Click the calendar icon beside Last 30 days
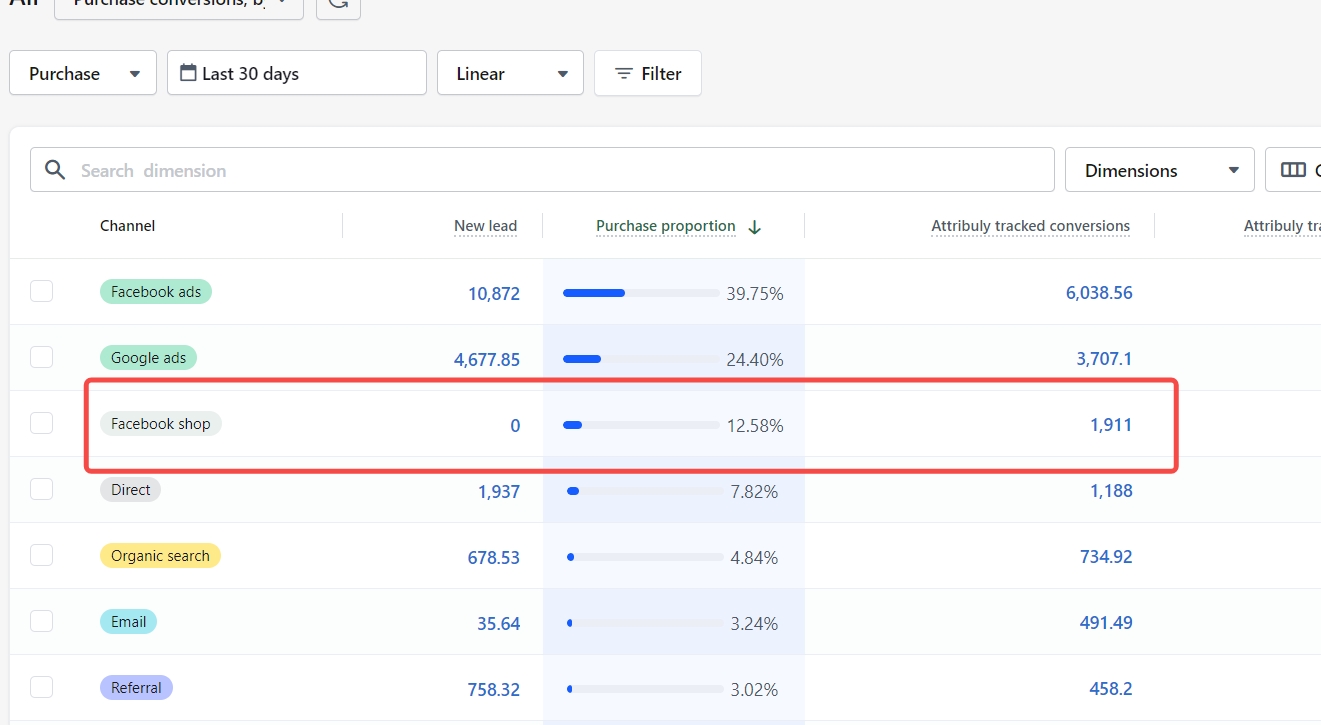 (188, 73)
